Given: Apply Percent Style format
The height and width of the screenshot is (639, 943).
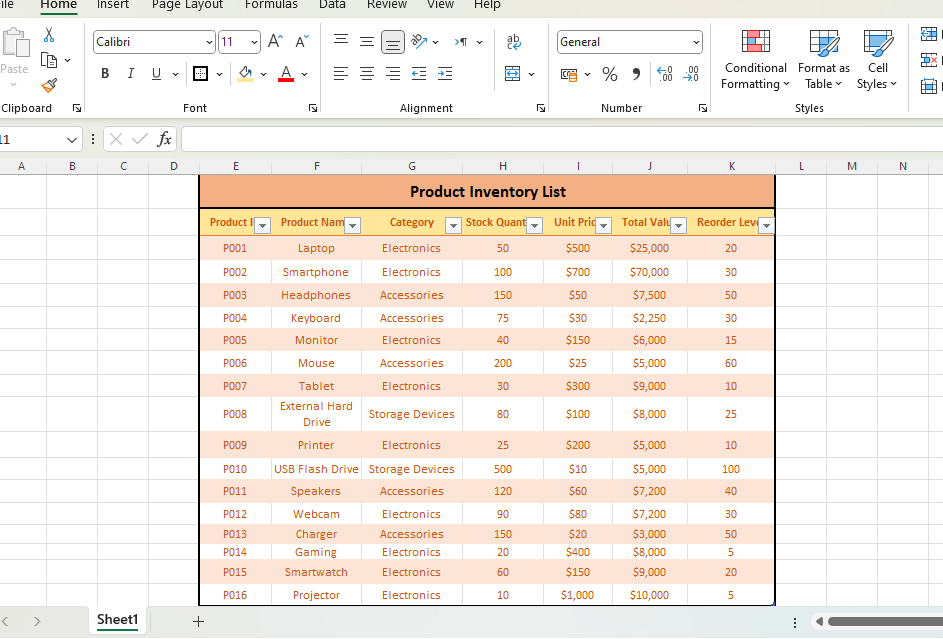Looking at the screenshot, I should coord(610,74).
